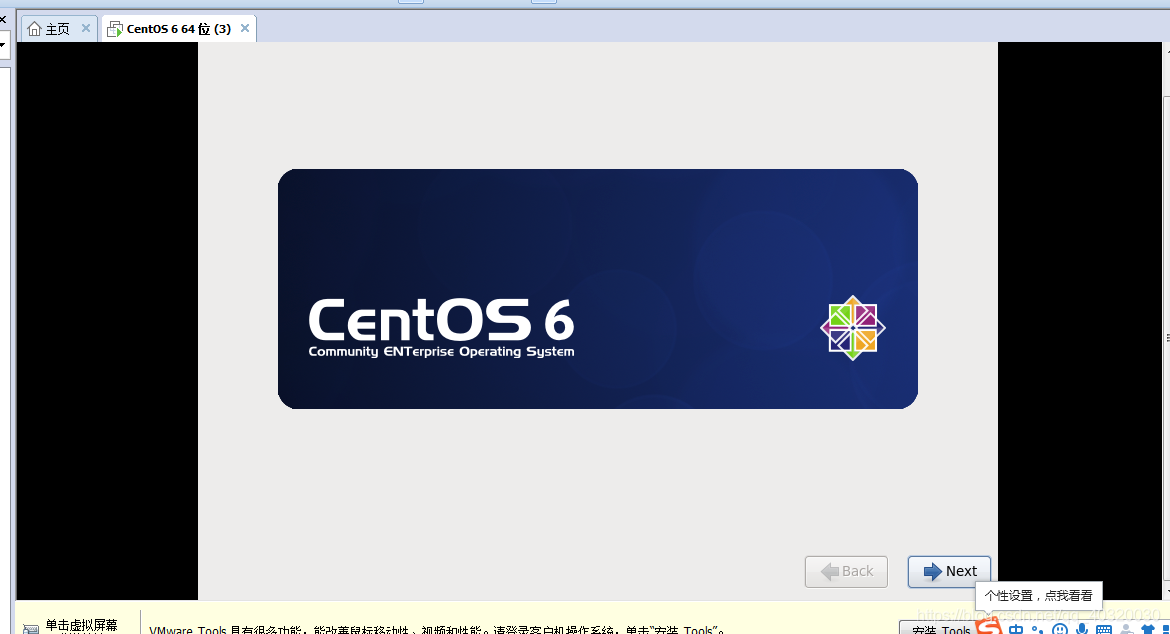Click the Next button in the CentOS installer
The image size is (1170, 634).
(949, 571)
